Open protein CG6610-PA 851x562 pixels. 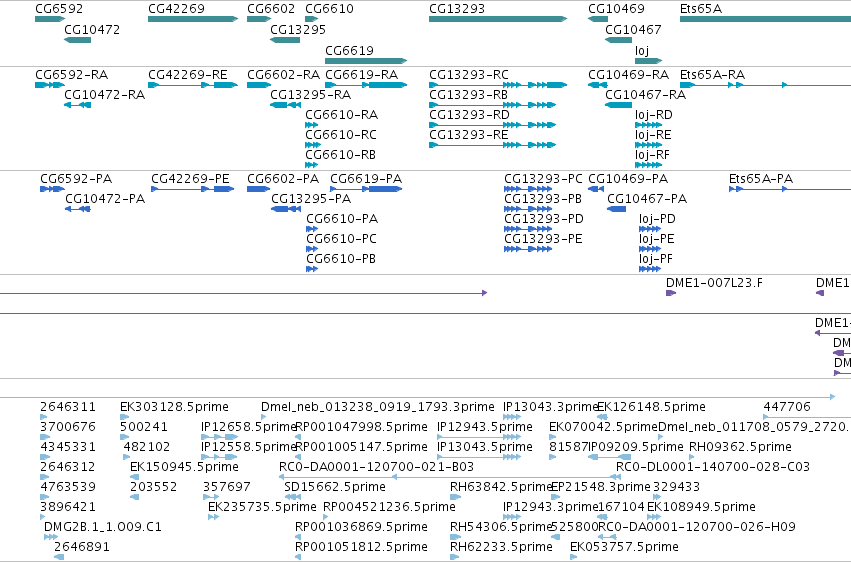(342, 219)
